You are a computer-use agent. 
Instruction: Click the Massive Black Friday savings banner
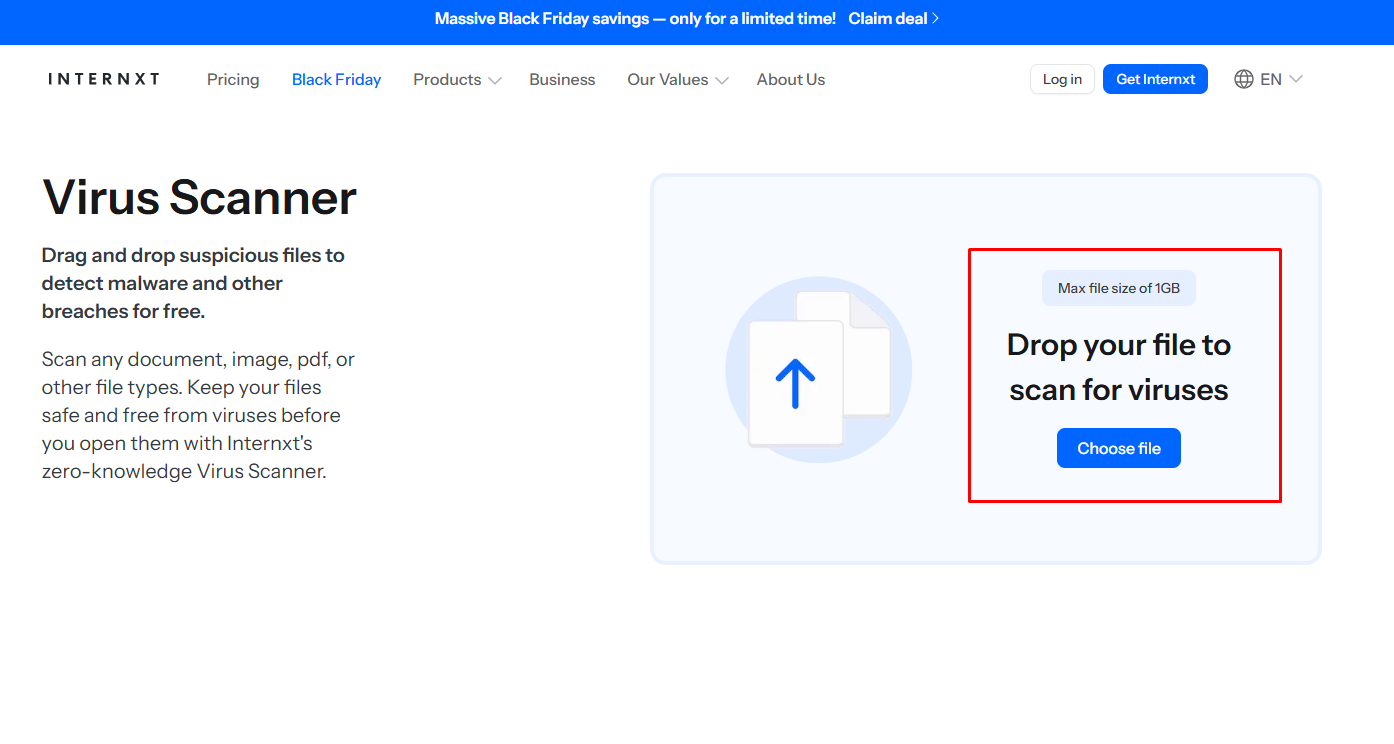[x=634, y=17]
